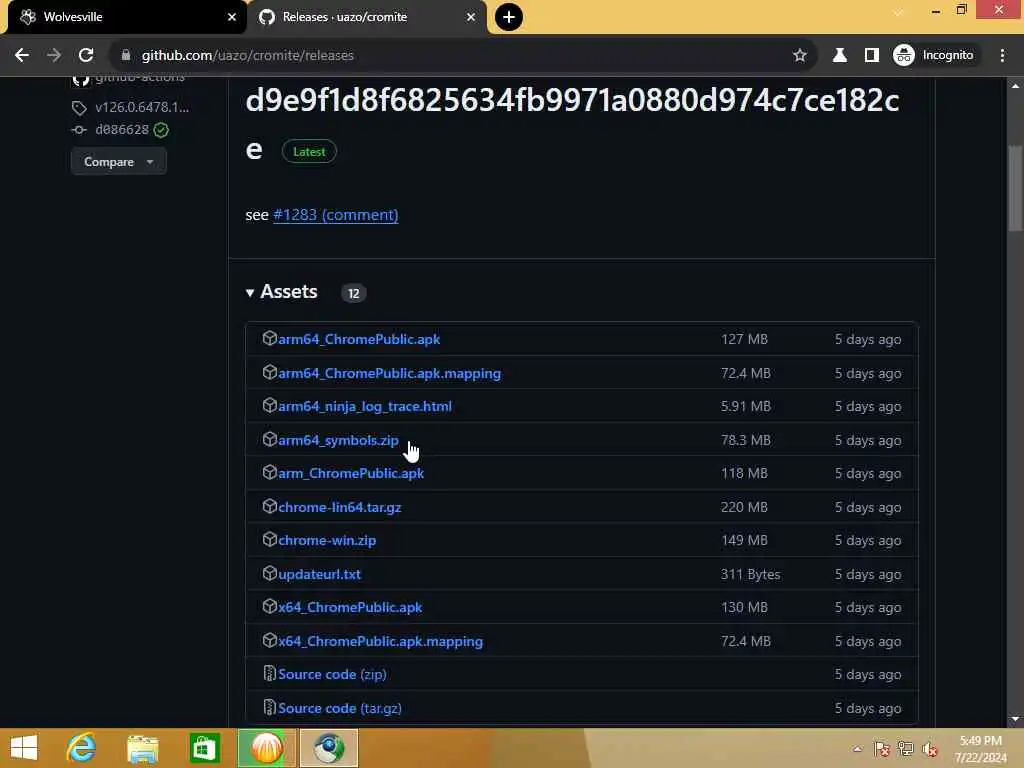
Task: Click the browser forward arrow
Action: tap(54, 56)
